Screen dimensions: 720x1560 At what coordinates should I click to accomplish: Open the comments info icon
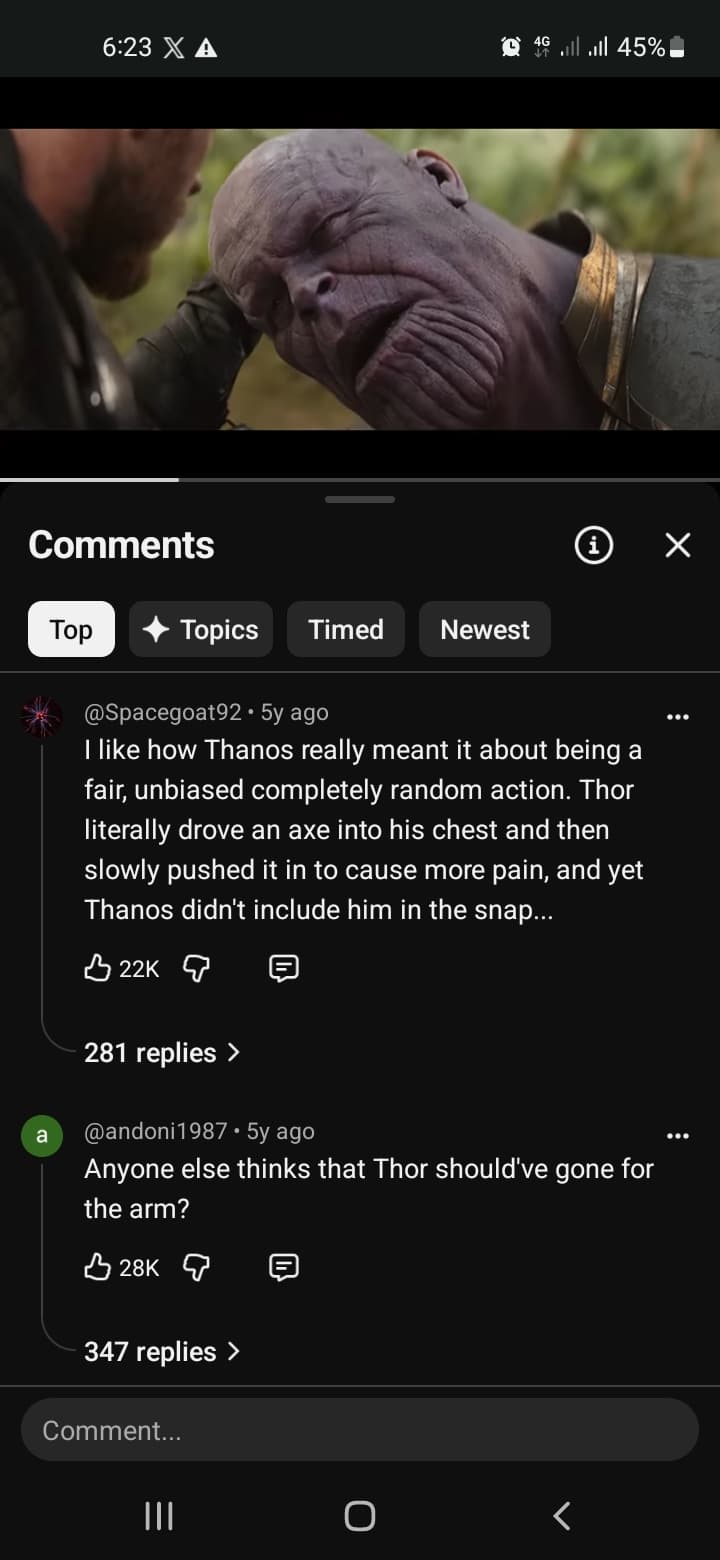(594, 545)
